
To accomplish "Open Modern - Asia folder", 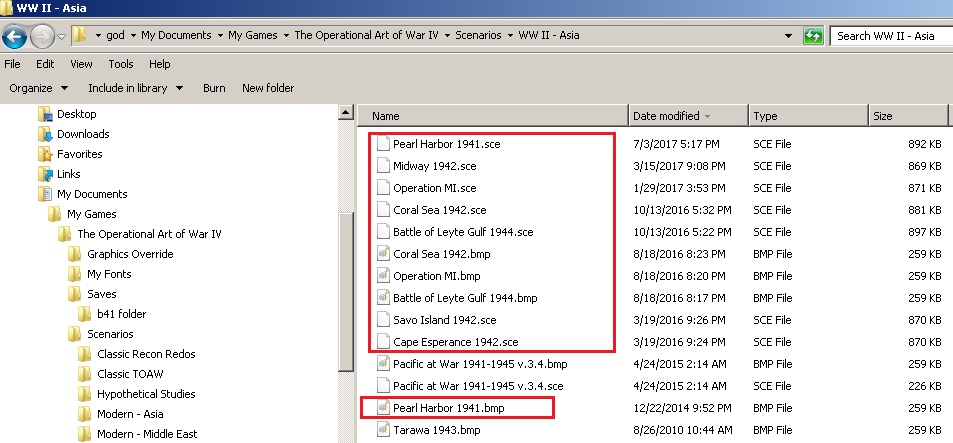I will (x=130, y=414).
